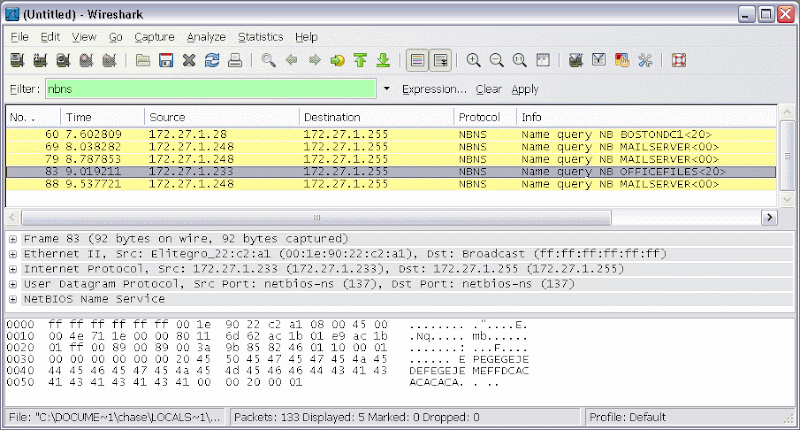Click the Expression... button
The height and width of the screenshot is (430, 800).
pyautogui.click(x=434, y=89)
